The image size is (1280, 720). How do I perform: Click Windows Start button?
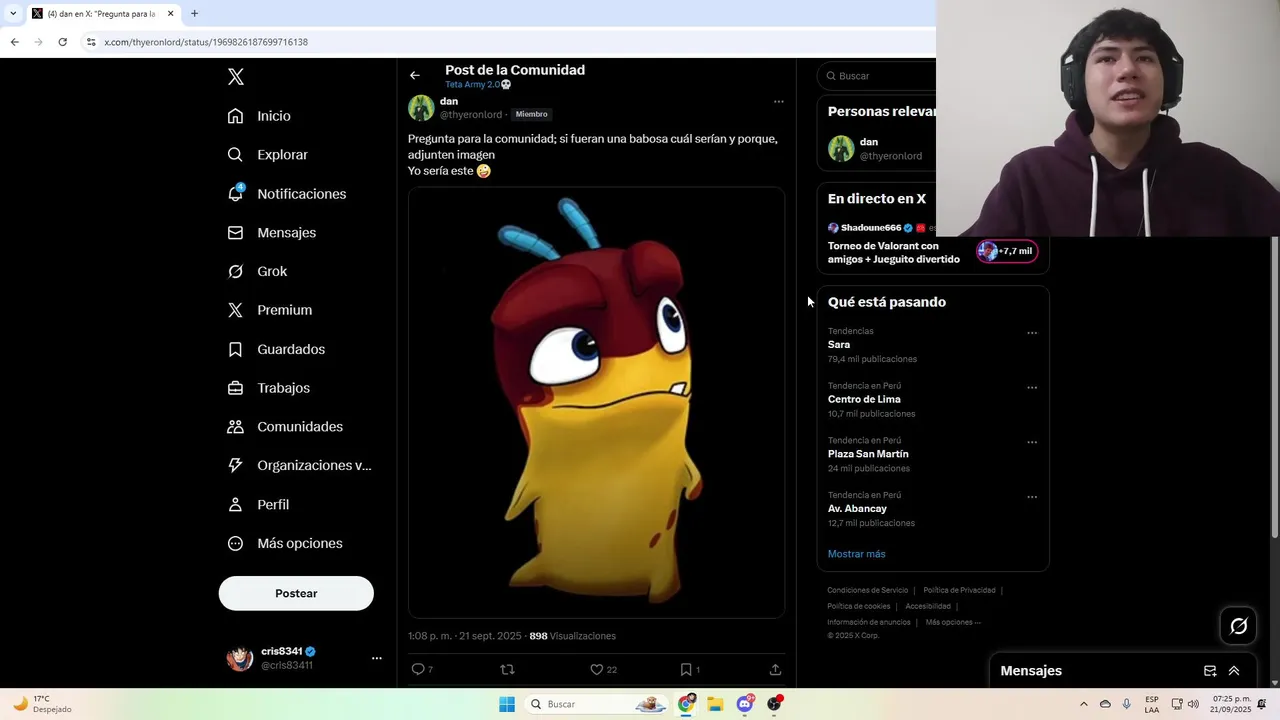click(x=507, y=704)
